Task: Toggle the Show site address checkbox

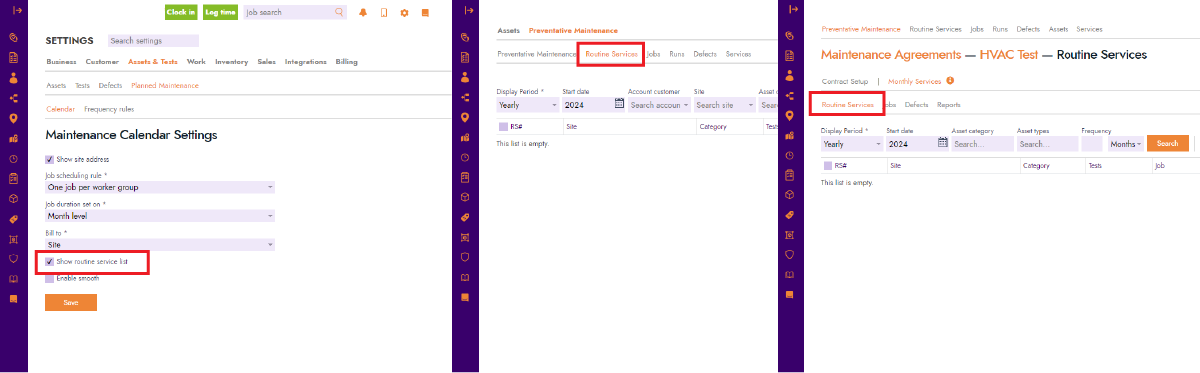Action: 50,159
